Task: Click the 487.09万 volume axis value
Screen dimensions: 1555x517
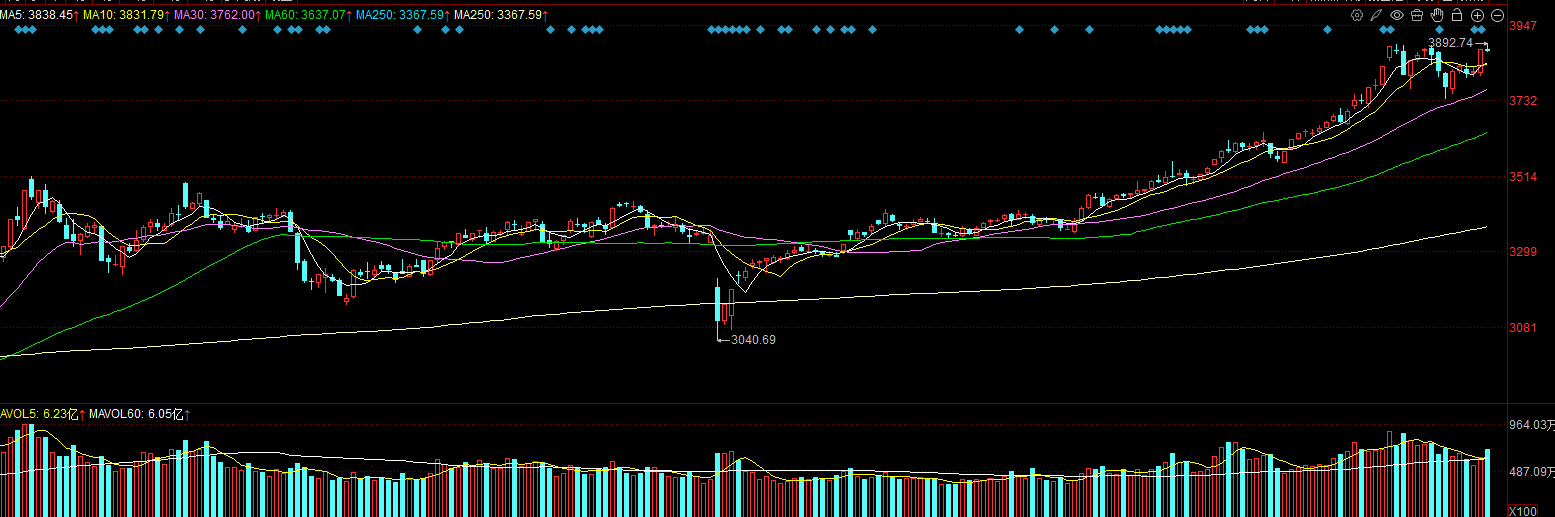Action: (1532, 472)
